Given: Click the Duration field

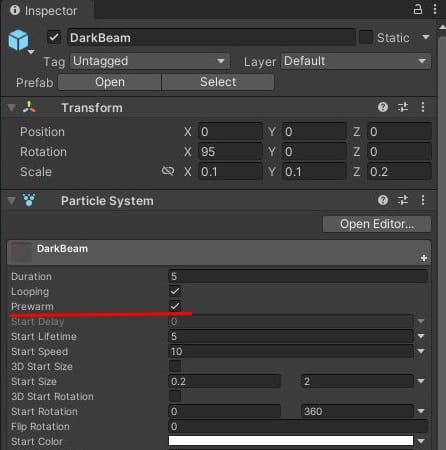Looking at the screenshot, I should (298, 276).
